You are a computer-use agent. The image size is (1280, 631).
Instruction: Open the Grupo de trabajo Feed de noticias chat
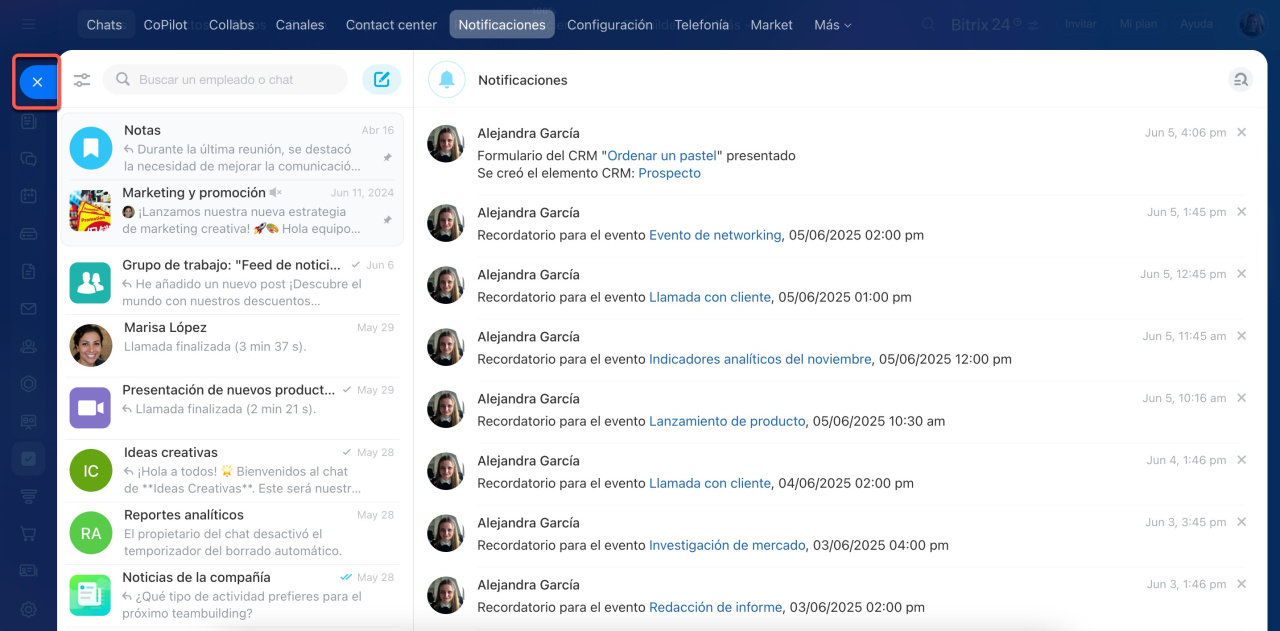pyautogui.click(x=232, y=283)
